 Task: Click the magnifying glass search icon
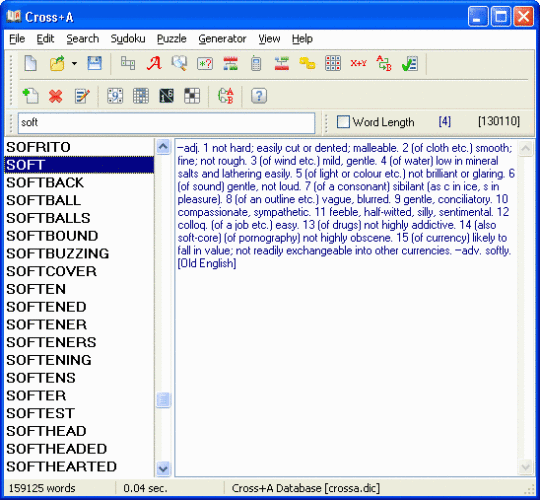[x=179, y=63]
